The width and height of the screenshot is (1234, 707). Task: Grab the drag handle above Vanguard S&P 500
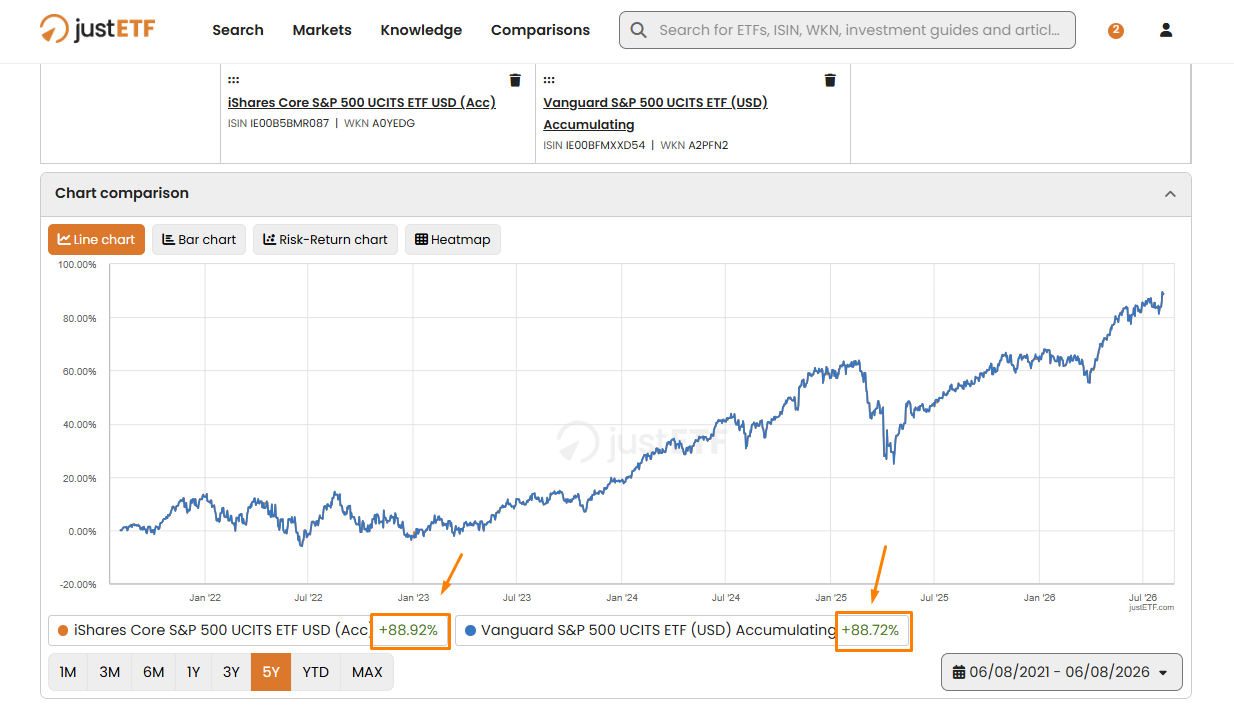point(549,80)
